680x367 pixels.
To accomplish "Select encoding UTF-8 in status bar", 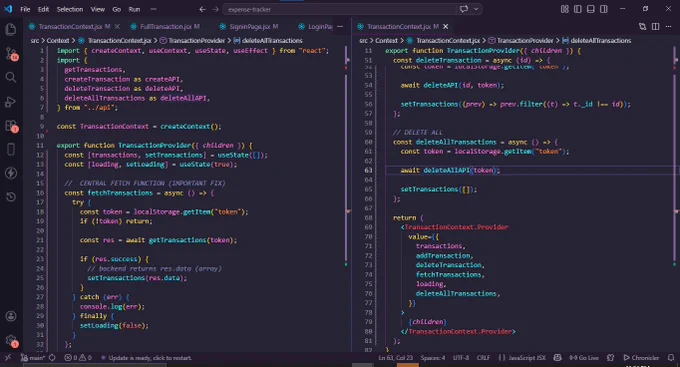I will (x=461, y=358).
